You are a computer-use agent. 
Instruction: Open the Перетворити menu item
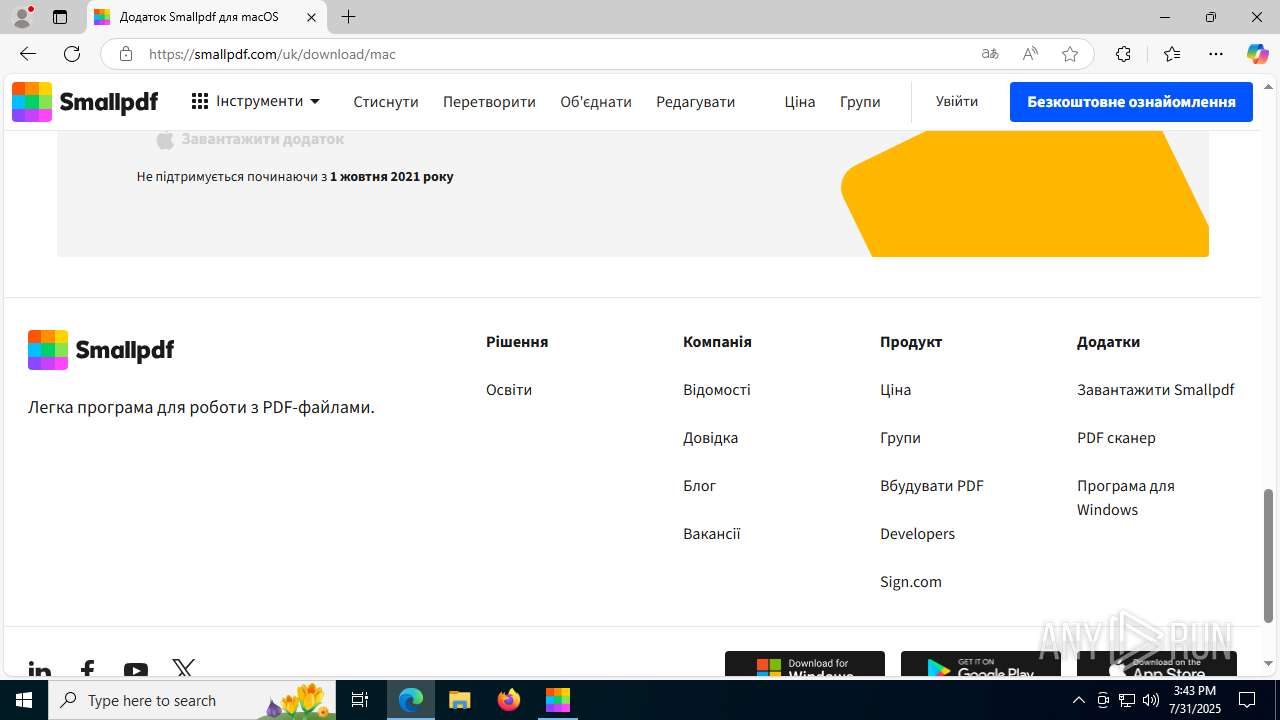(x=489, y=102)
